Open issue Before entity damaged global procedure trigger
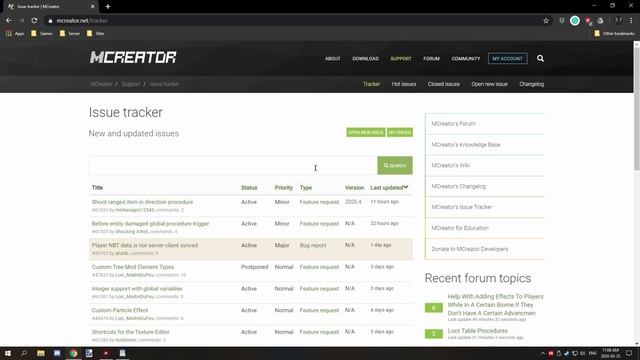The width and height of the screenshot is (640, 360). 150,224
